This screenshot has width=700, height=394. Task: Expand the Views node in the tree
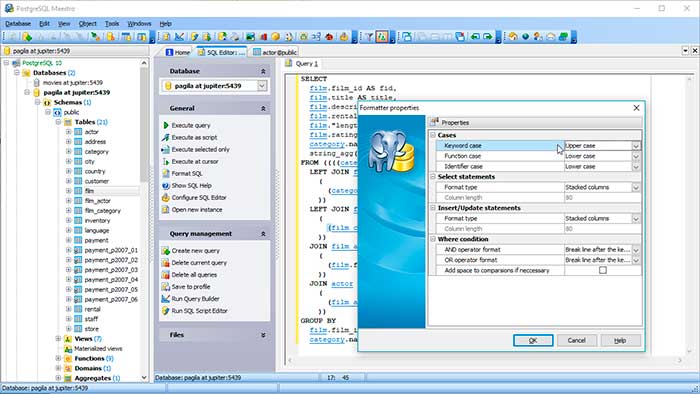click(x=58, y=339)
